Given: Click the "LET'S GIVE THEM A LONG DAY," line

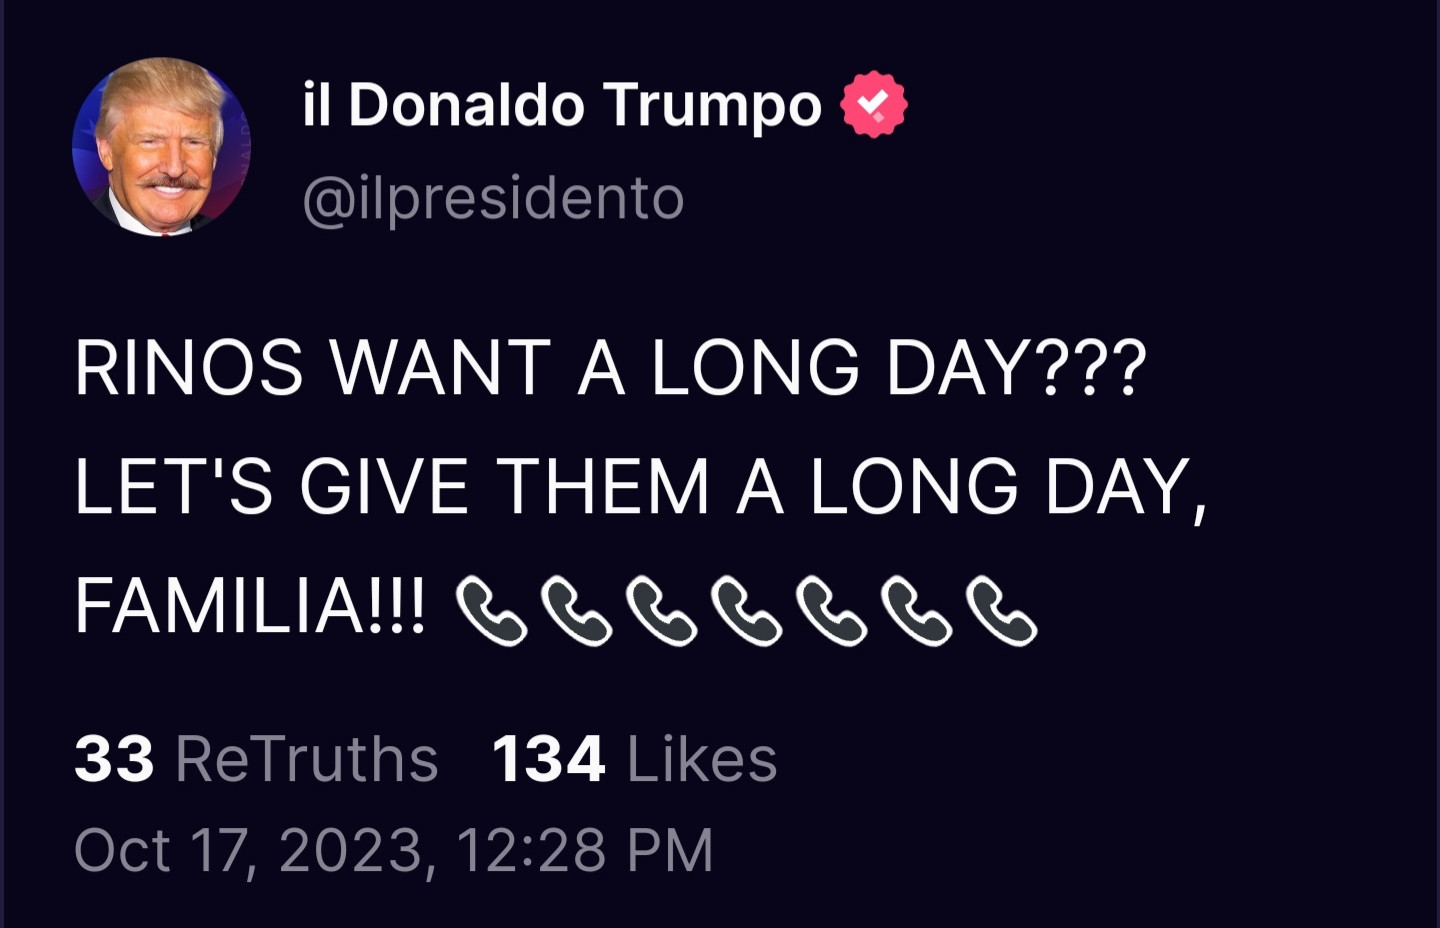Looking at the screenshot, I should (641, 487).
